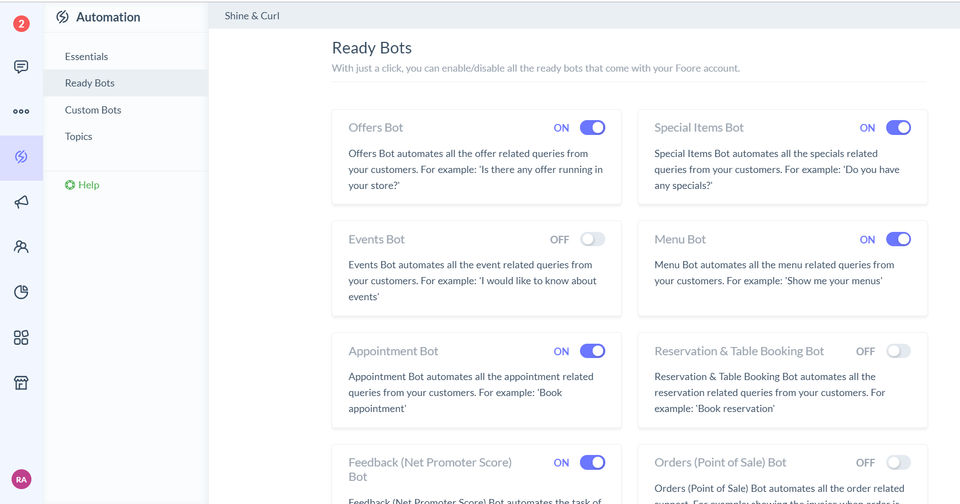Click the ON label of Offers Bot
Screen dimensions: 960x504
click(561, 128)
